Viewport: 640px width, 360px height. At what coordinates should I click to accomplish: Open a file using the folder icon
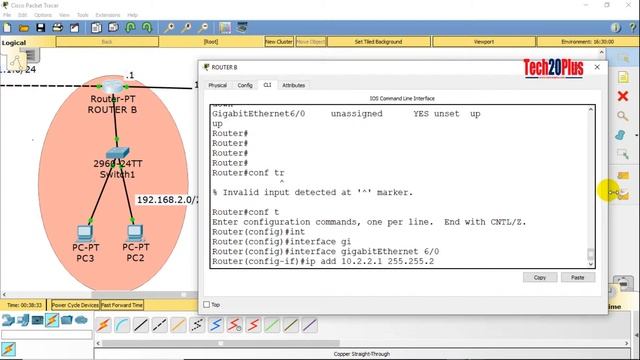coord(24,28)
